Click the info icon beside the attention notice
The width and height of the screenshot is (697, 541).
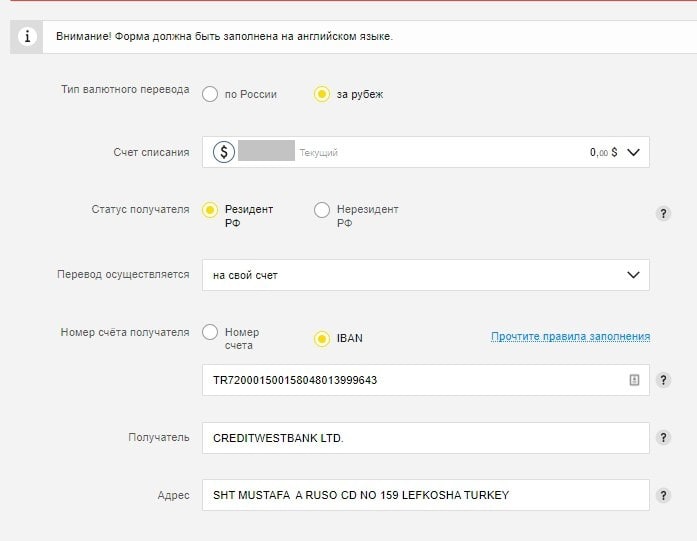tap(28, 37)
